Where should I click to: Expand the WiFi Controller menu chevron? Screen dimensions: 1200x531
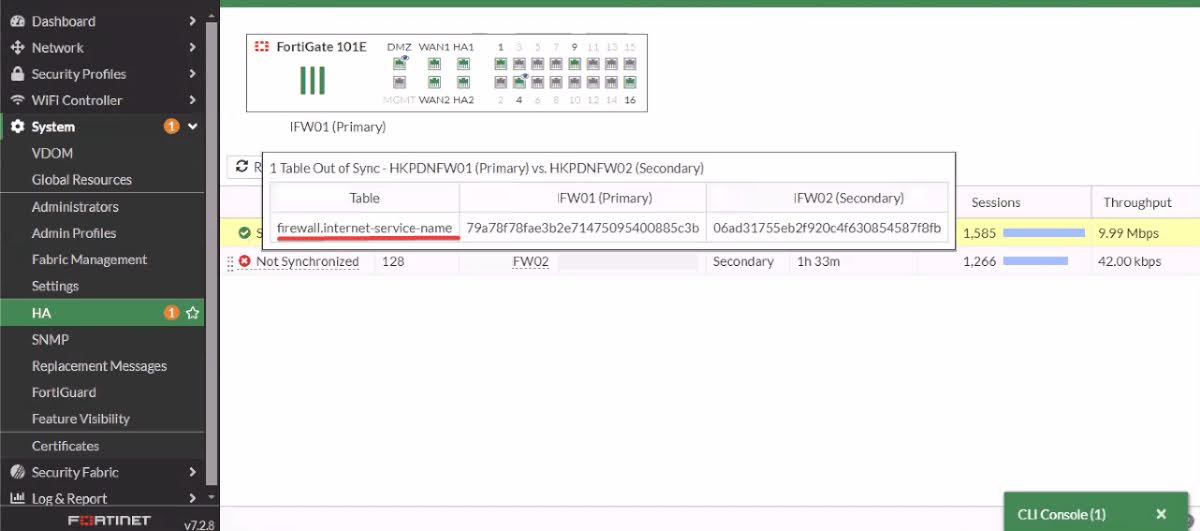pos(192,100)
